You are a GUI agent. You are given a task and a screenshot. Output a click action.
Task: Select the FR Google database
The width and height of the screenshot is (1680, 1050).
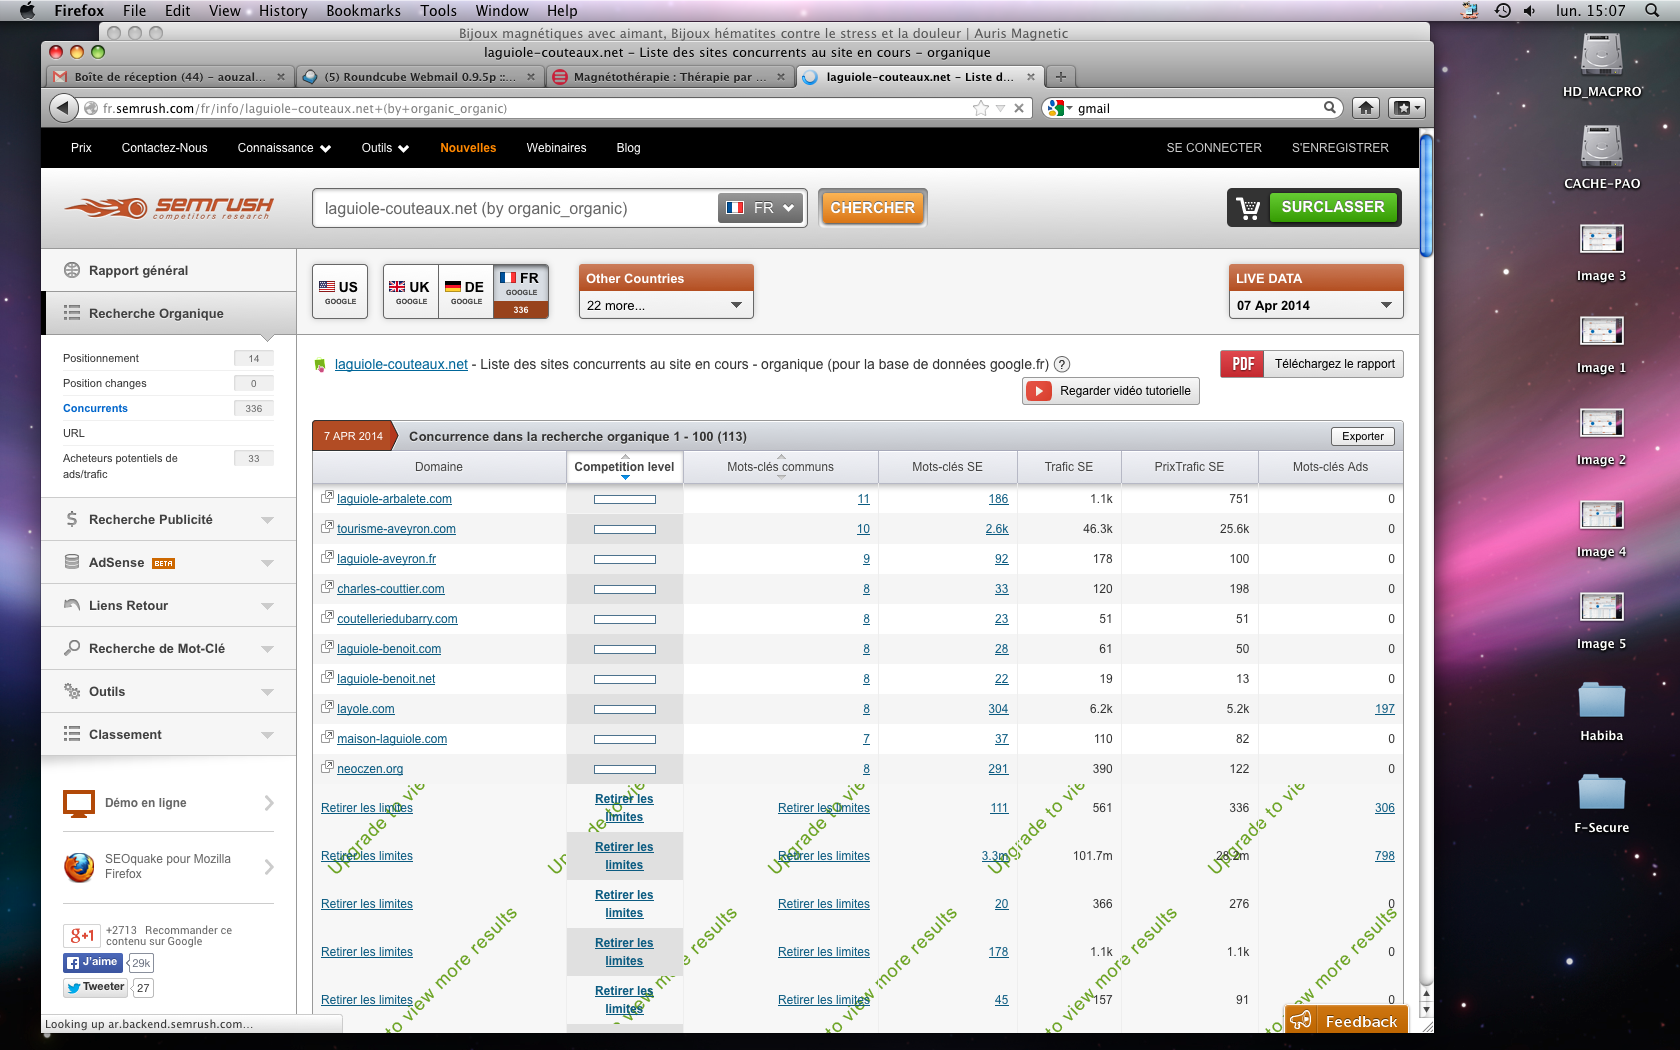(x=521, y=291)
